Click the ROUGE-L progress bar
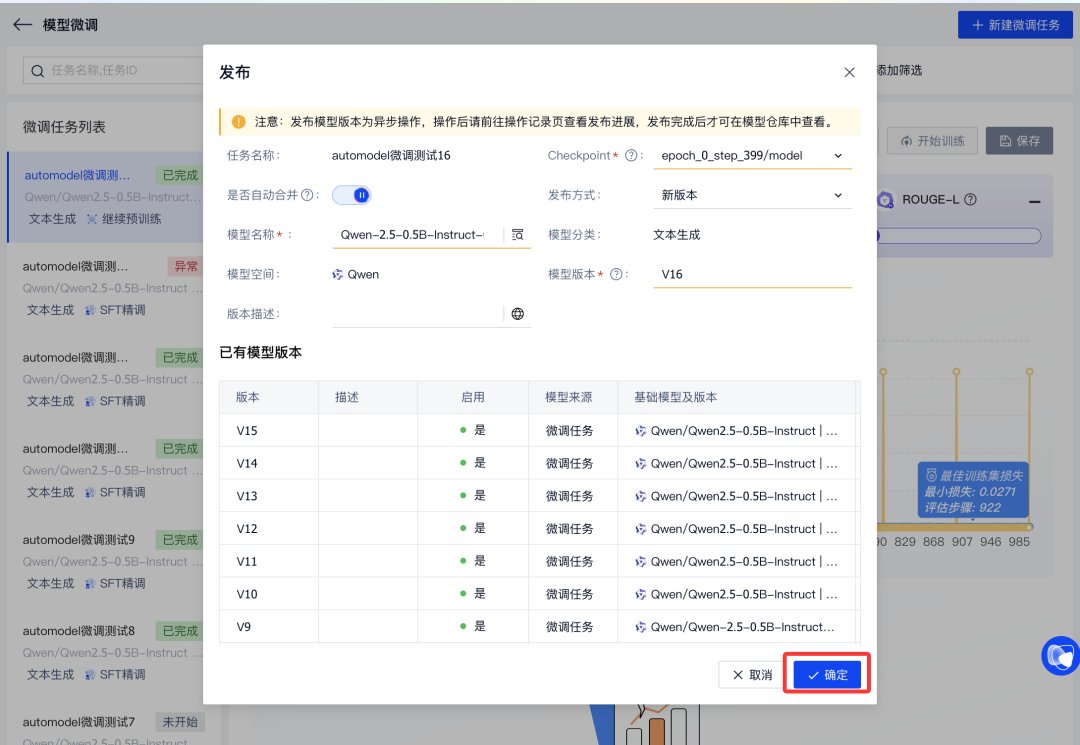The width and height of the screenshot is (1080, 745). (x=959, y=236)
